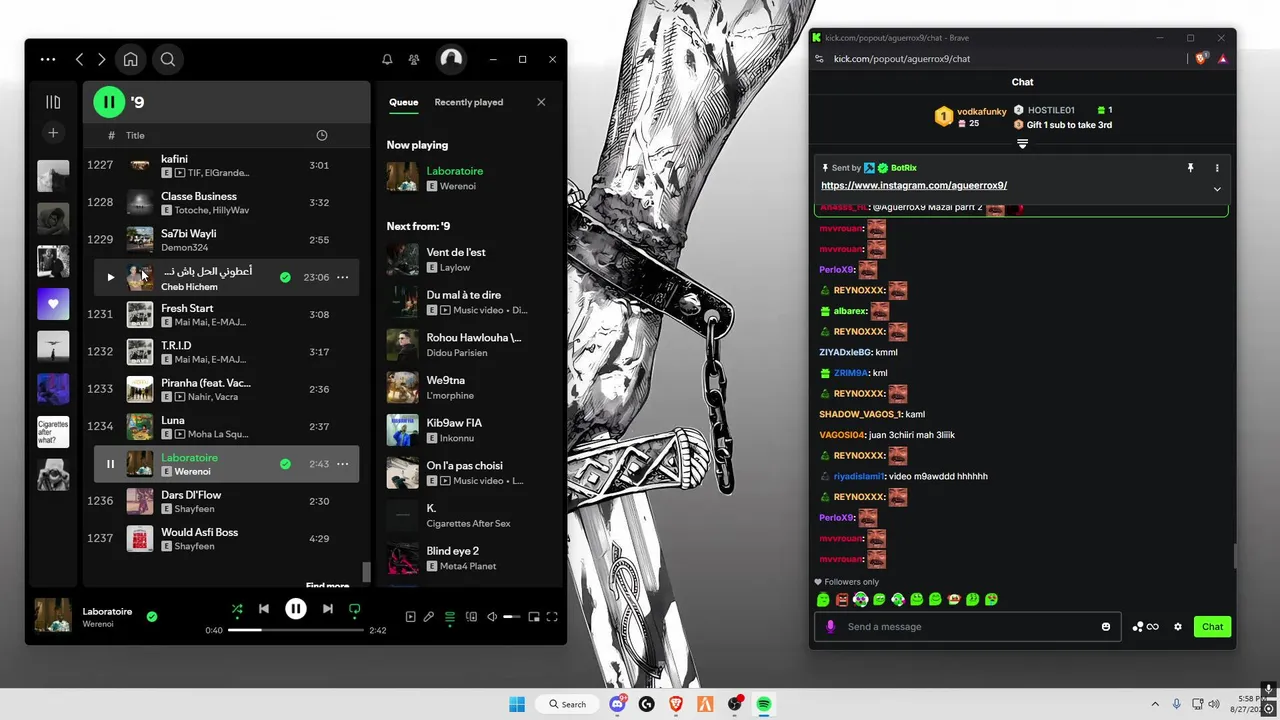Focus the 'Send a message' field

click(x=970, y=627)
